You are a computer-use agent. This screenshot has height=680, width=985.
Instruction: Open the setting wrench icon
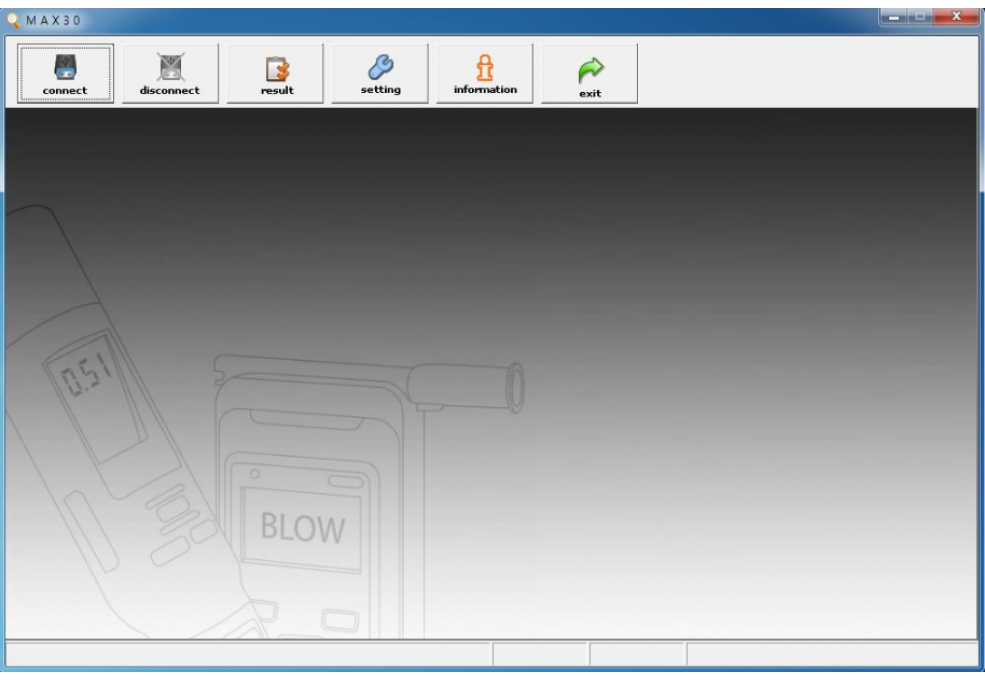(x=380, y=66)
